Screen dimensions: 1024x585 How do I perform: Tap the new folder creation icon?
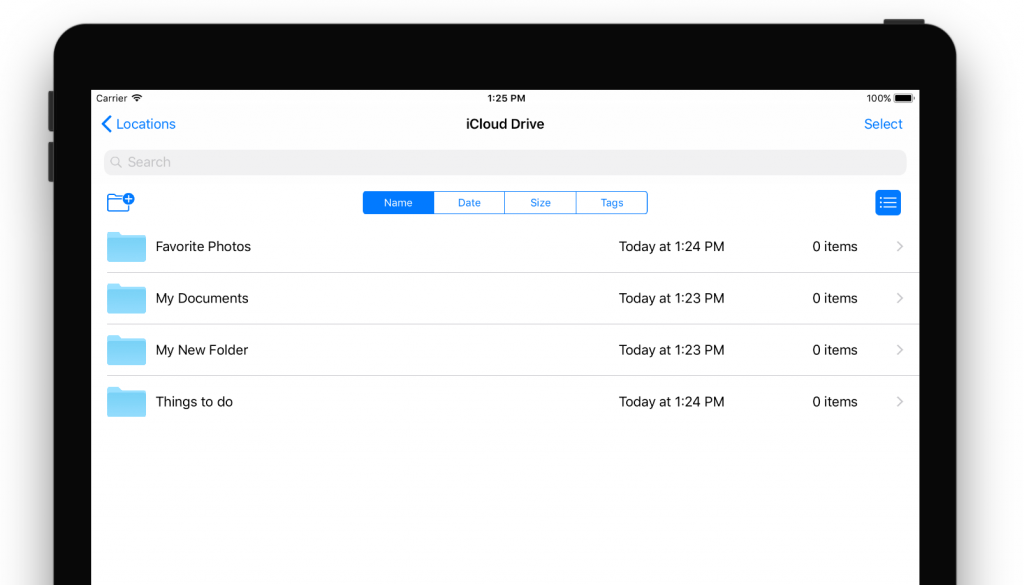click(x=120, y=201)
